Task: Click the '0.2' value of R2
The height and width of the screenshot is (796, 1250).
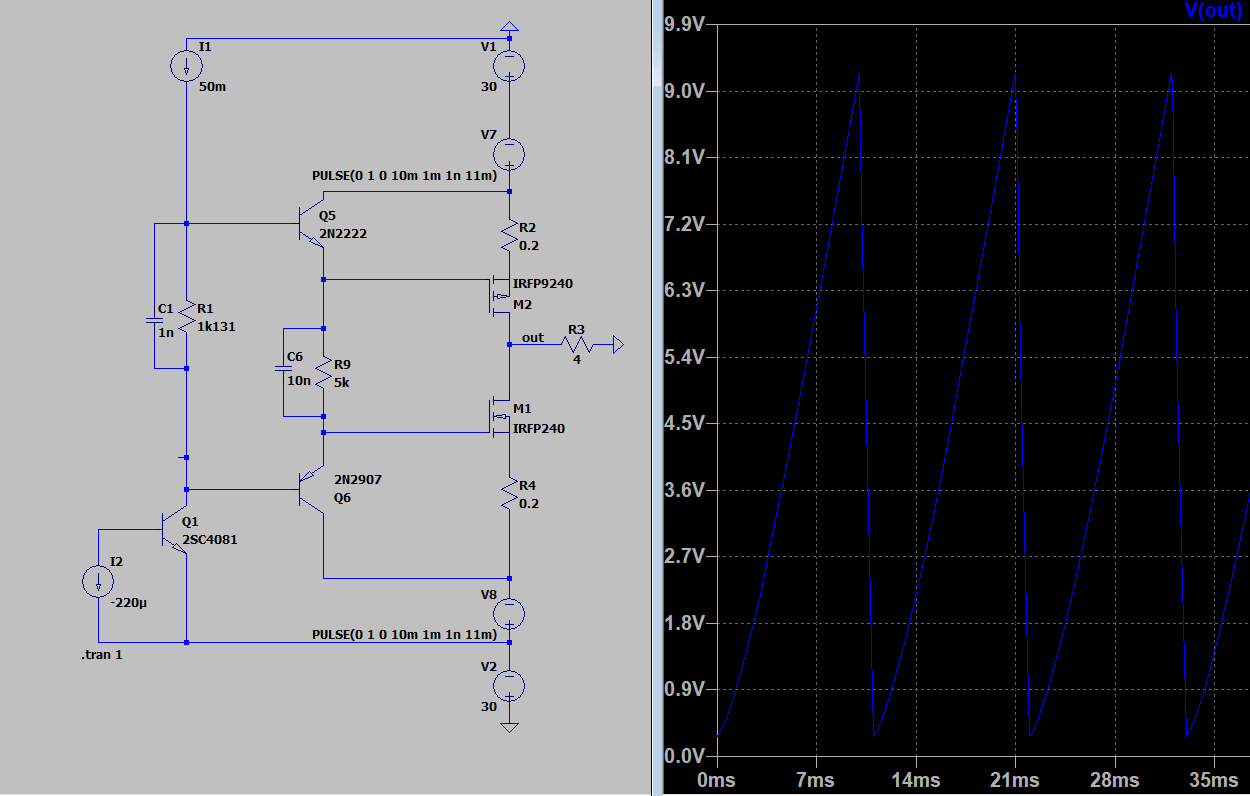Action: (530, 245)
